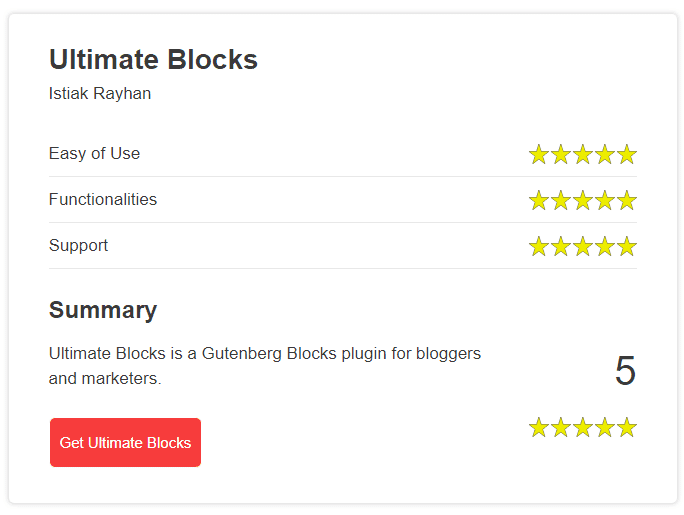Click the Functionalities label
The width and height of the screenshot is (684, 515).
(103, 199)
